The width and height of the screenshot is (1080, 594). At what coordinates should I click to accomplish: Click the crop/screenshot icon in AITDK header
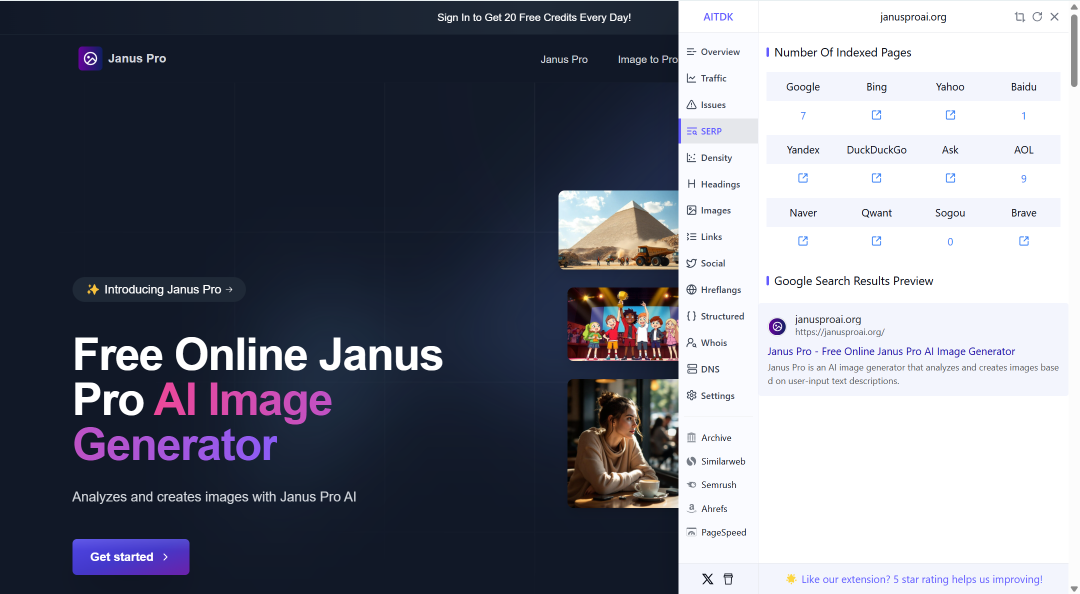coord(1019,17)
